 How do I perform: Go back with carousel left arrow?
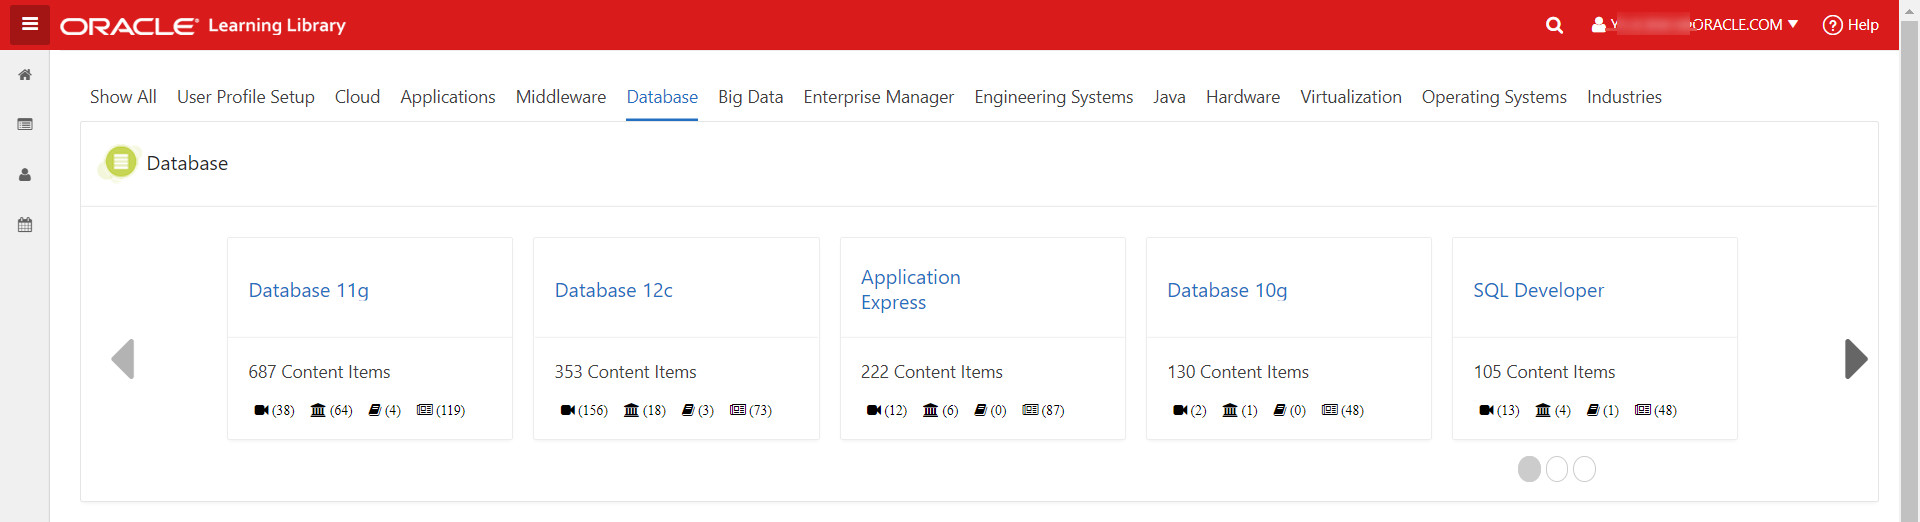[123, 359]
